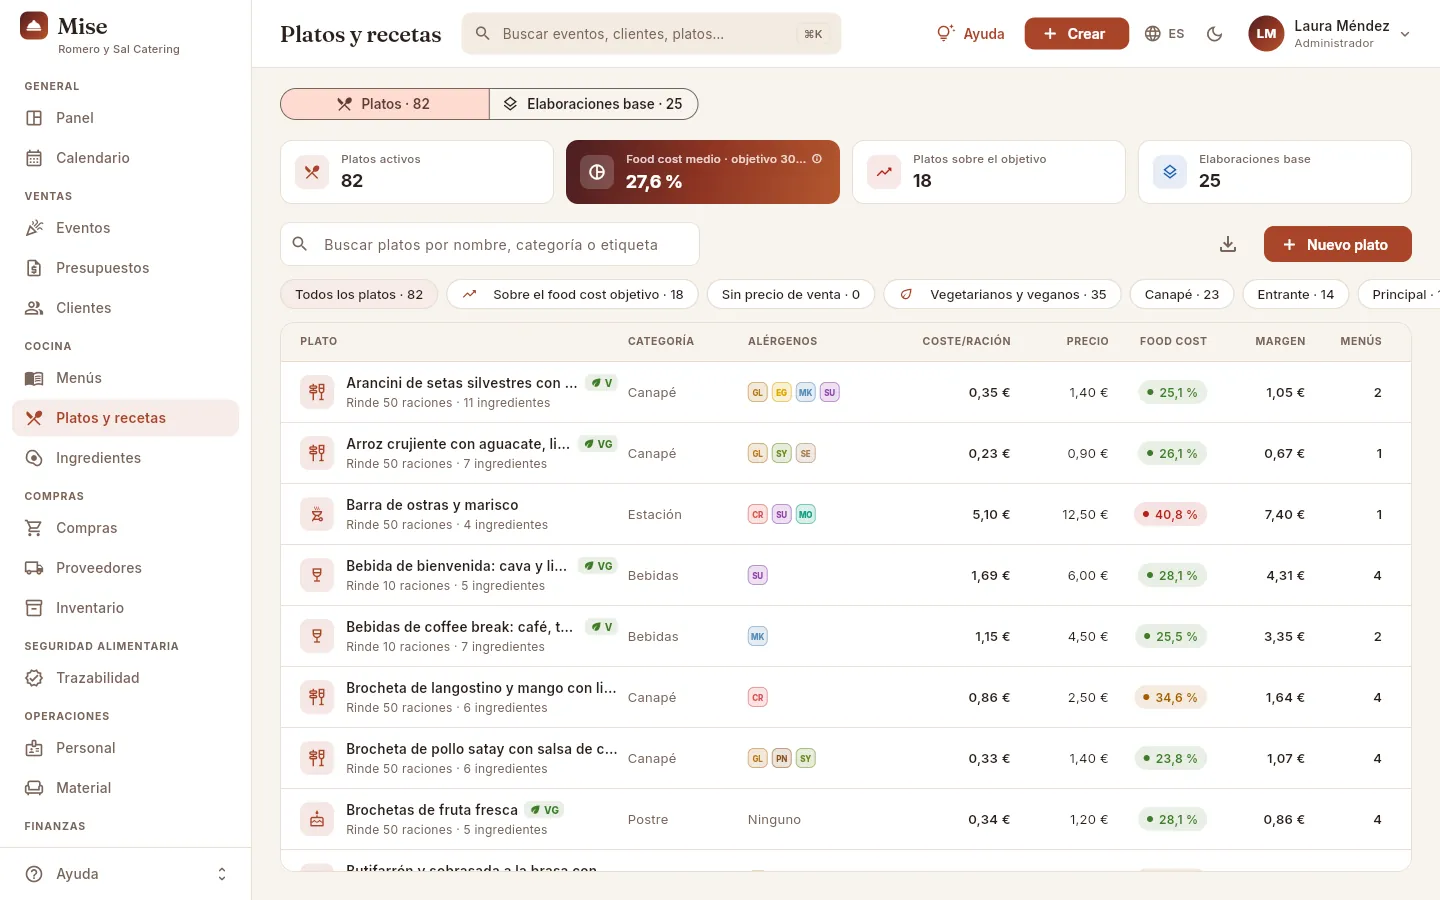Viewport: 1440px width, 900px height.
Task: Sort by MARGEN column header
Action: point(1280,342)
